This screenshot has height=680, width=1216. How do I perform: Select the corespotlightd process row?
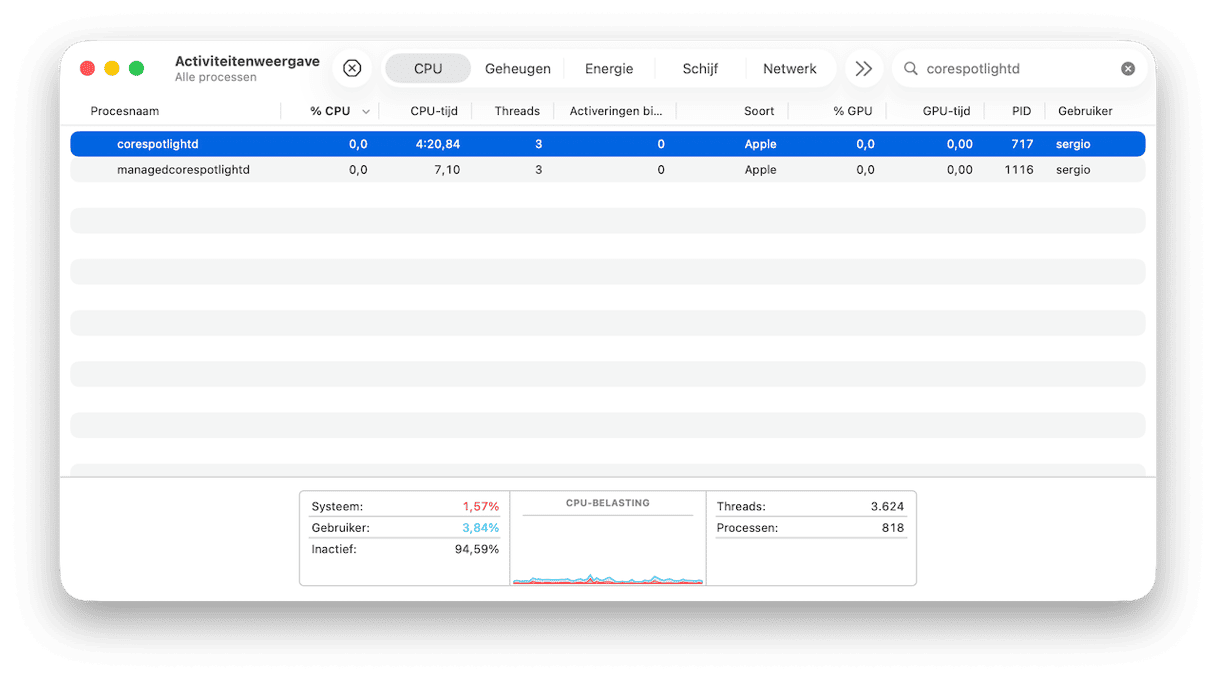[x=608, y=144]
